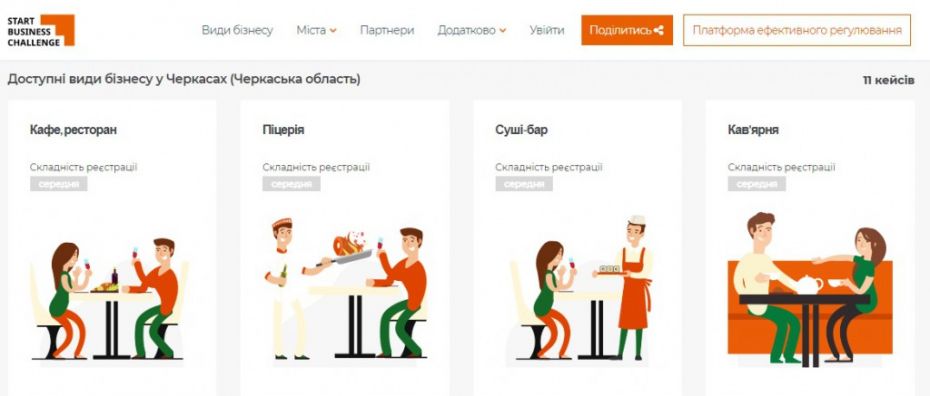
Task: Click the orange chevron next to Міста
Action: [x=333, y=31]
